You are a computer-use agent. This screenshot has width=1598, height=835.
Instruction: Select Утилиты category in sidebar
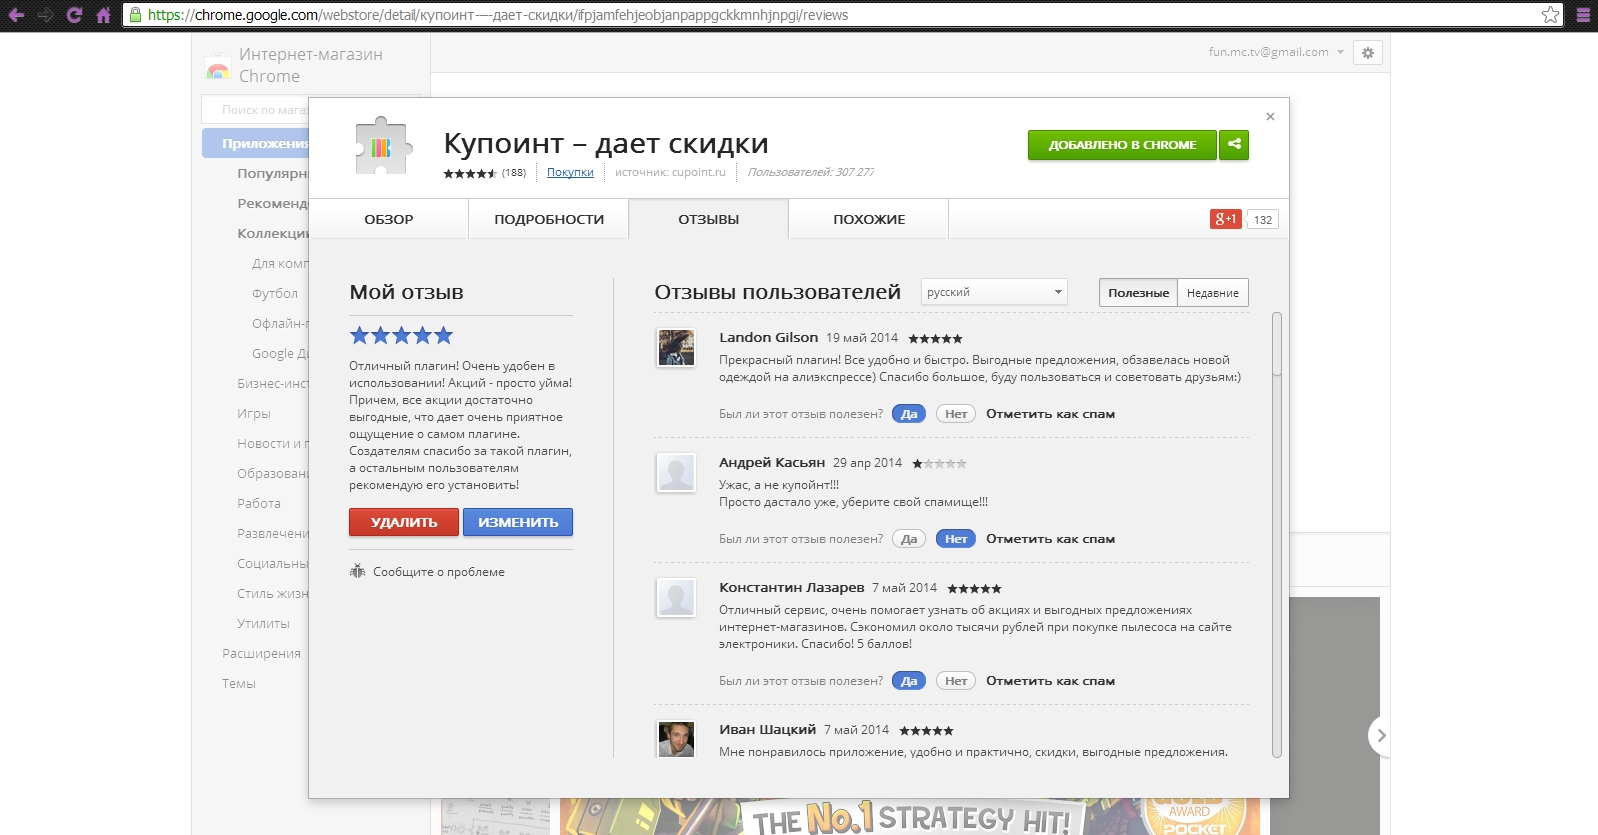[263, 623]
